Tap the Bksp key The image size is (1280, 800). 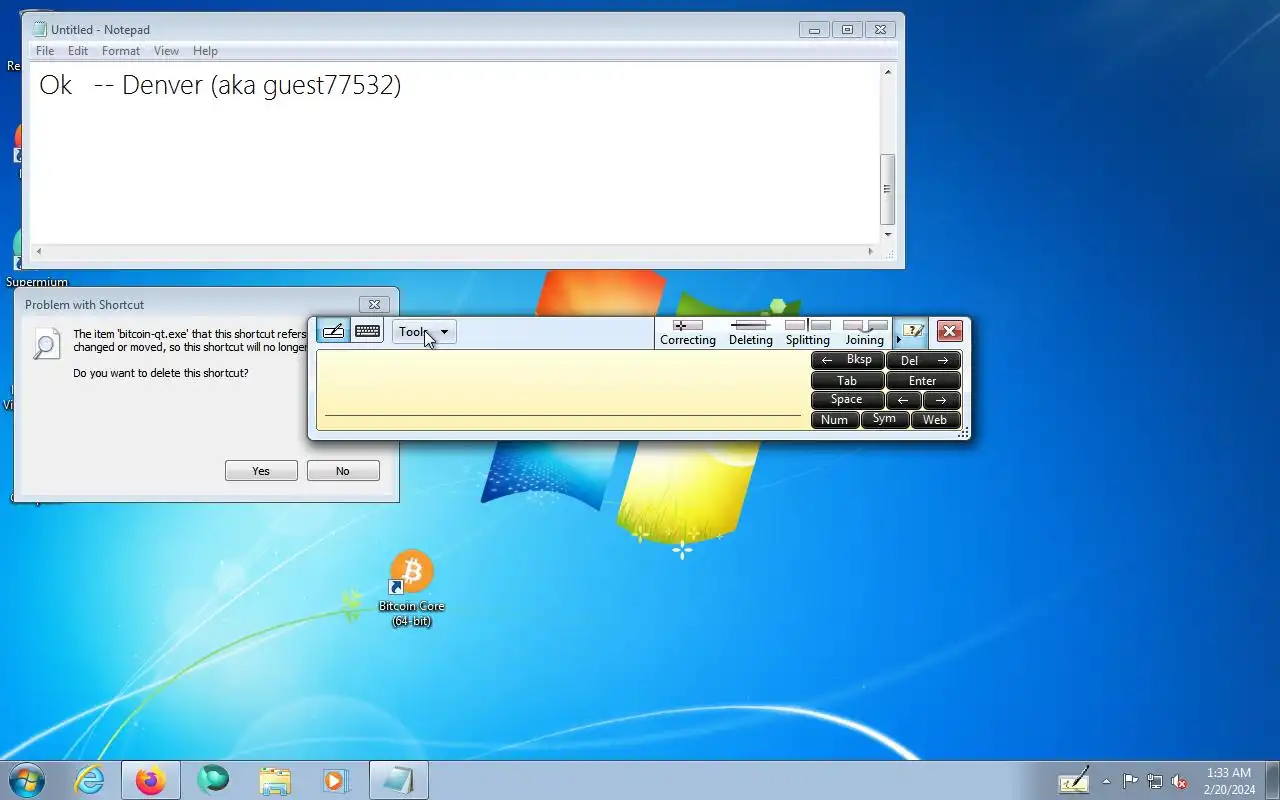click(x=847, y=360)
